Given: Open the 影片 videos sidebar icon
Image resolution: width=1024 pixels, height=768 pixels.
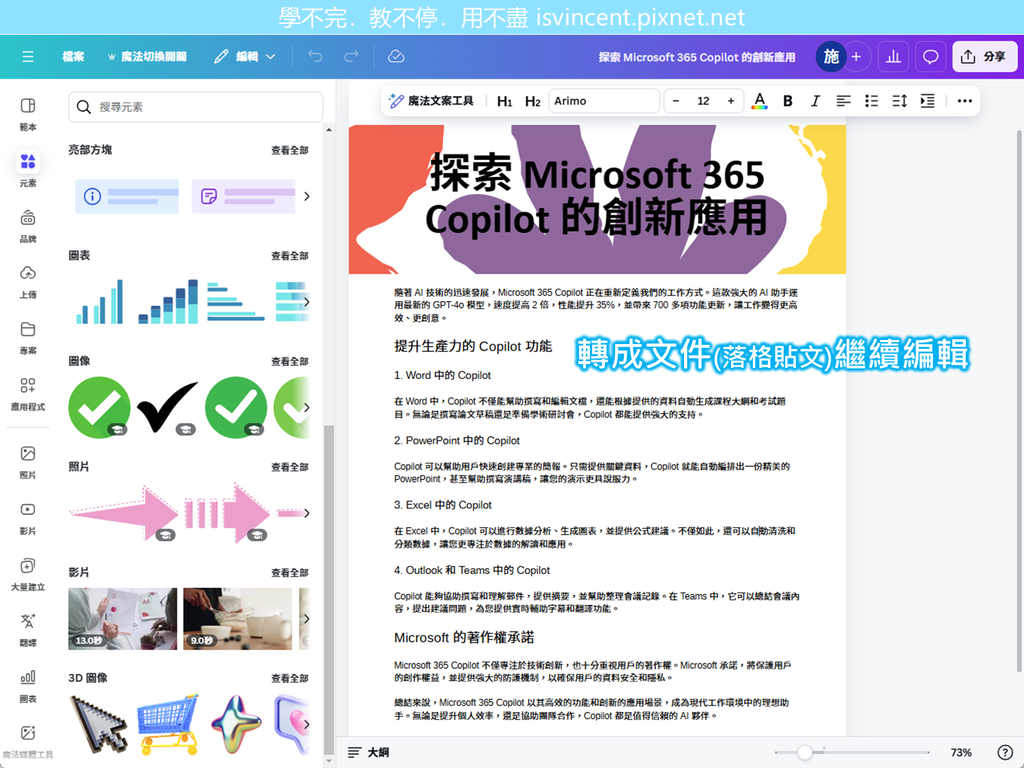Looking at the screenshot, I should click(27, 518).
